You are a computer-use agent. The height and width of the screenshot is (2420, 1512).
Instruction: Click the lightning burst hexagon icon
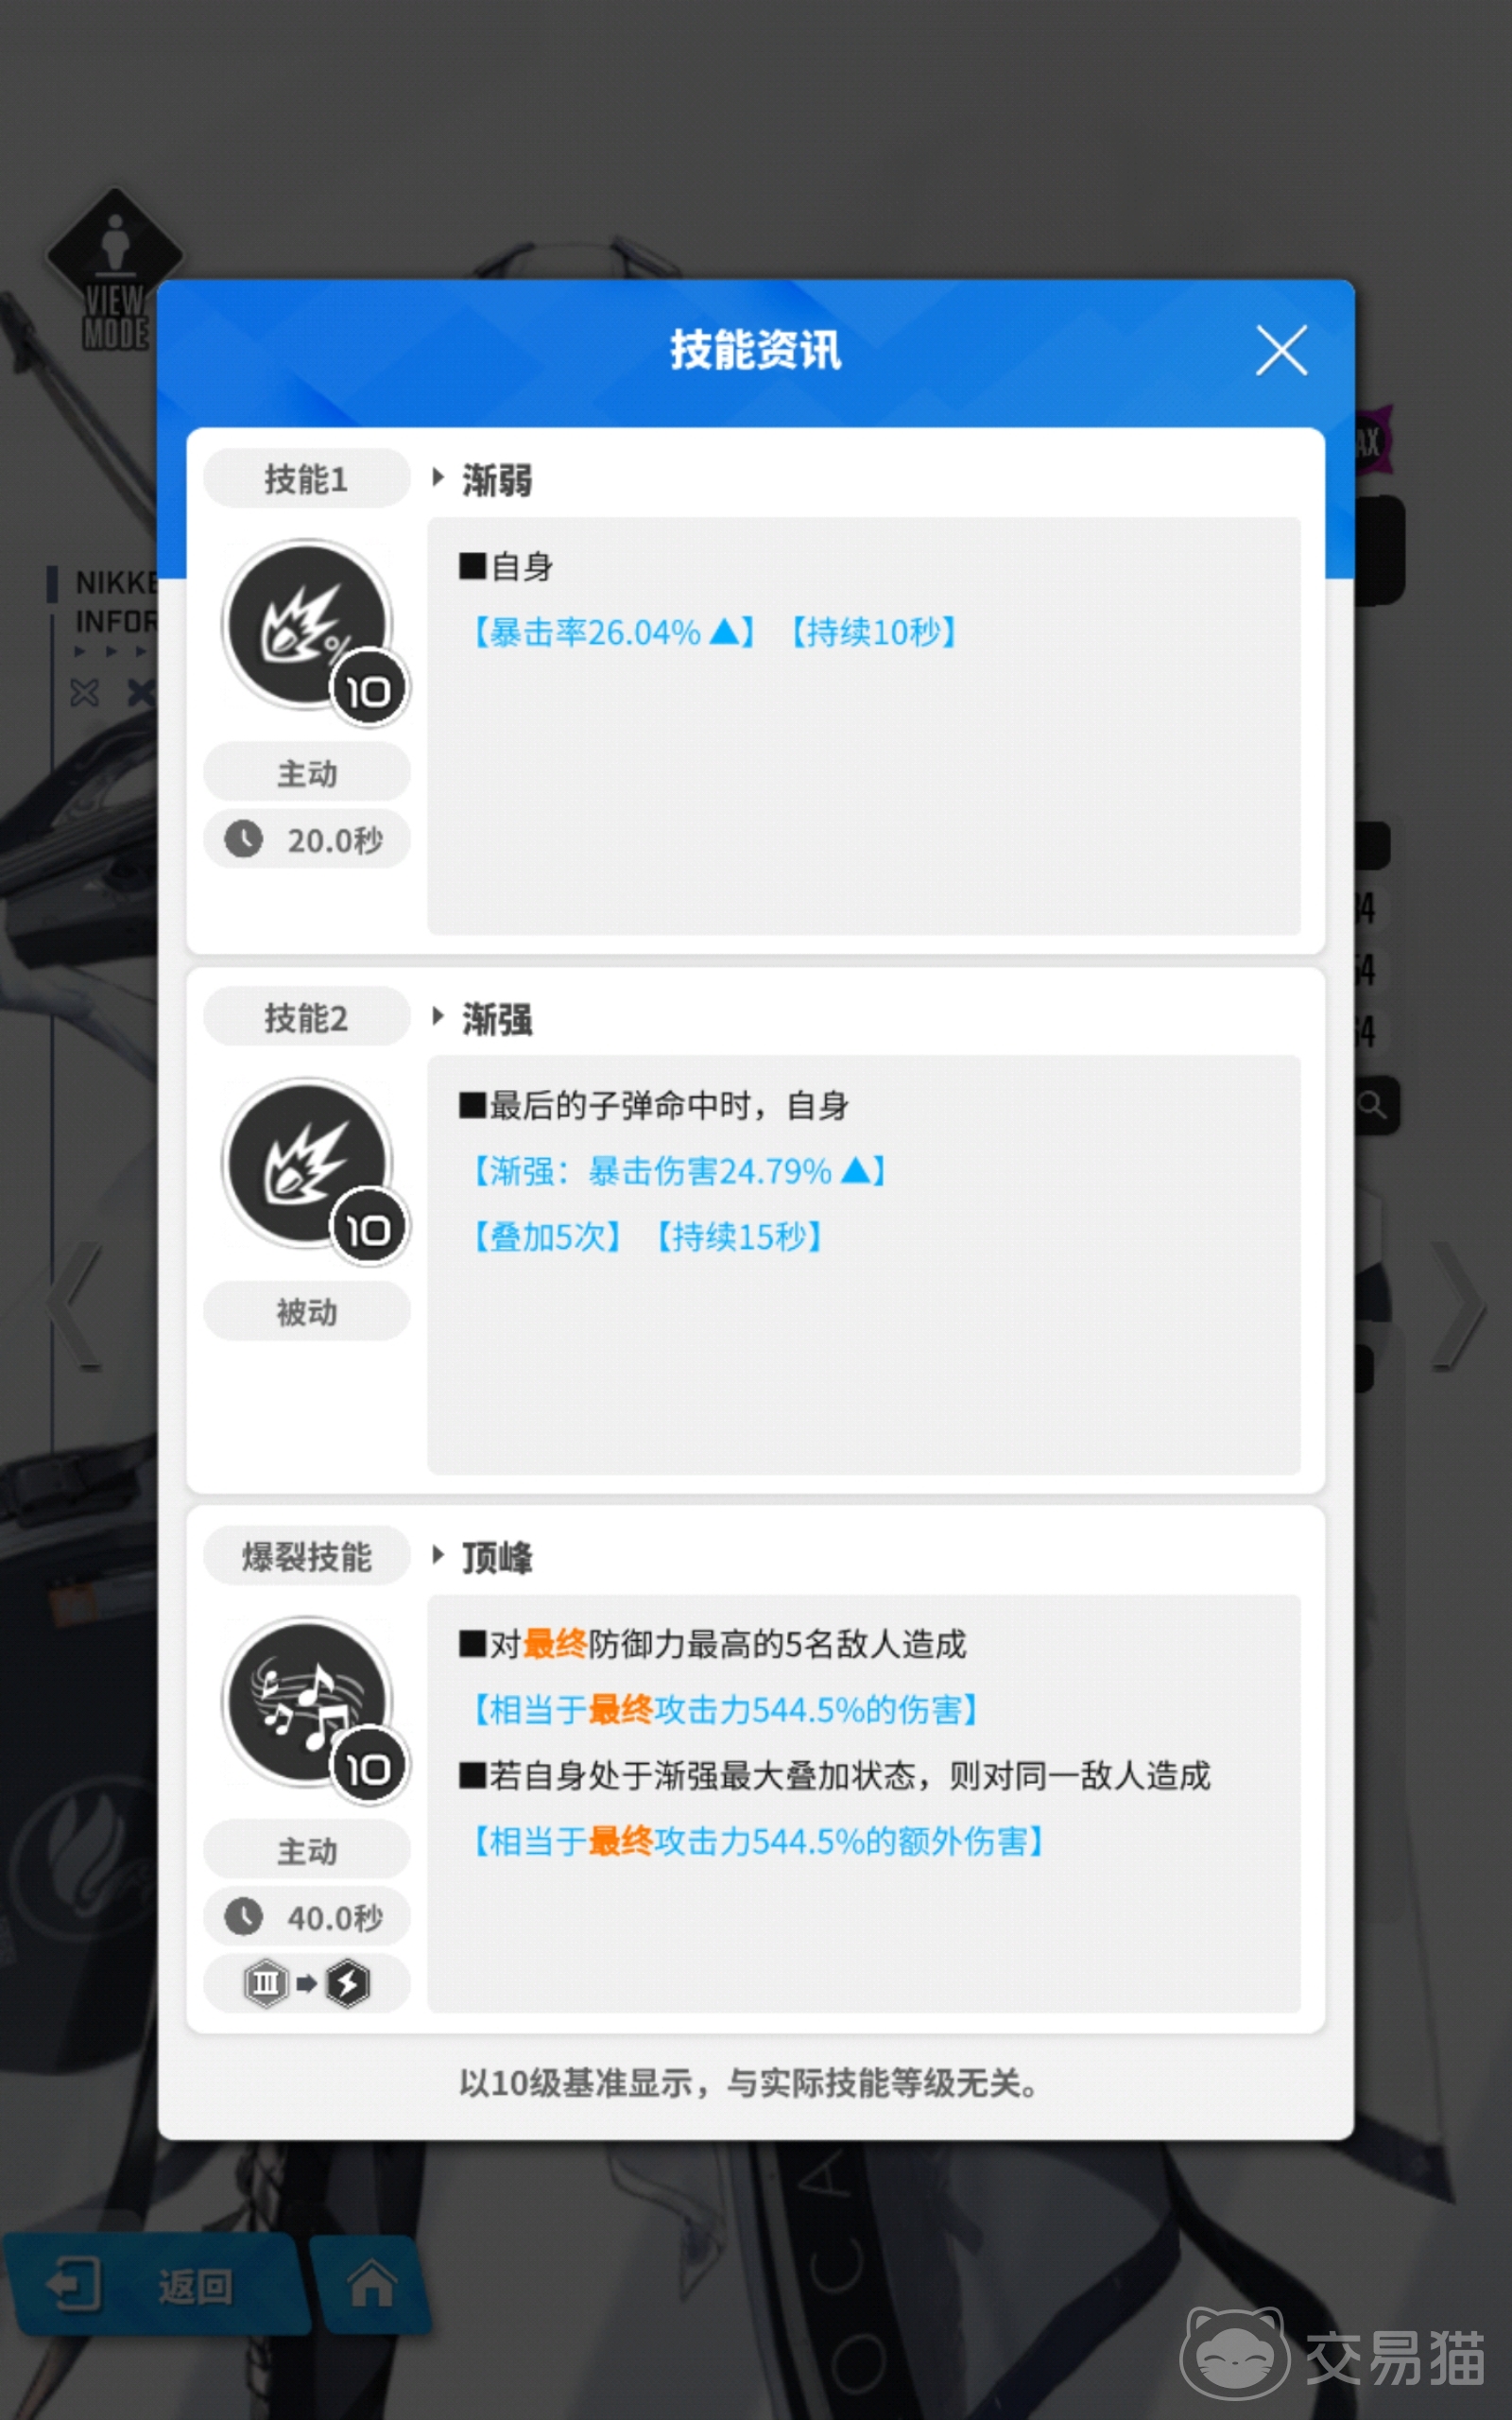348,1983
